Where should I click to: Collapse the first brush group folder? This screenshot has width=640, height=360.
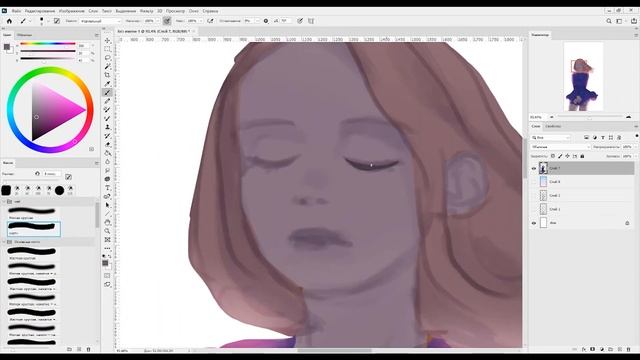point(4,202)
